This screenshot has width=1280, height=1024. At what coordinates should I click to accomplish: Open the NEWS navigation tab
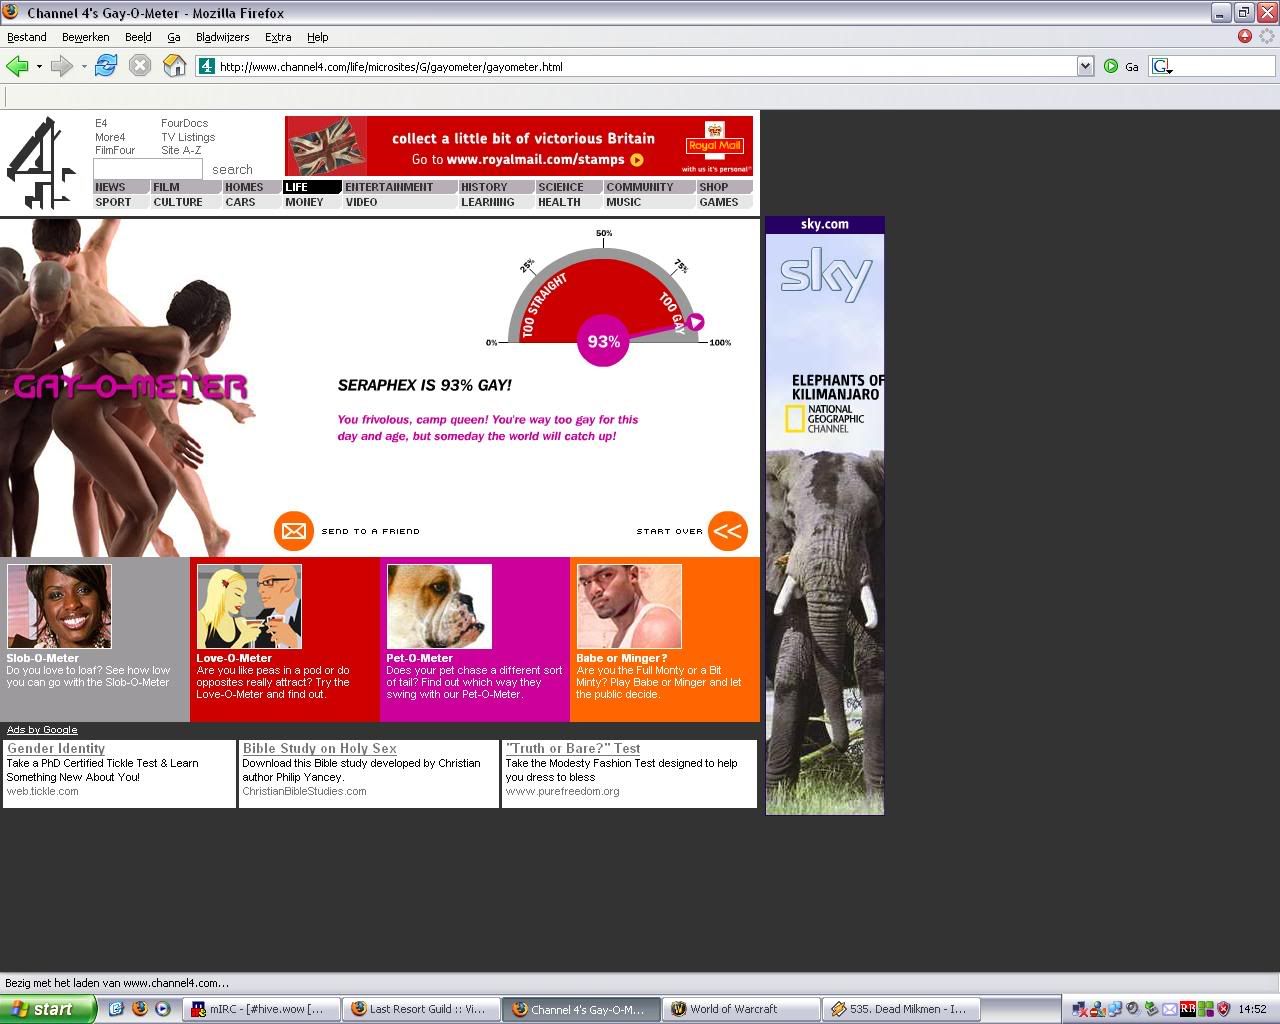[x=121, y=187]
